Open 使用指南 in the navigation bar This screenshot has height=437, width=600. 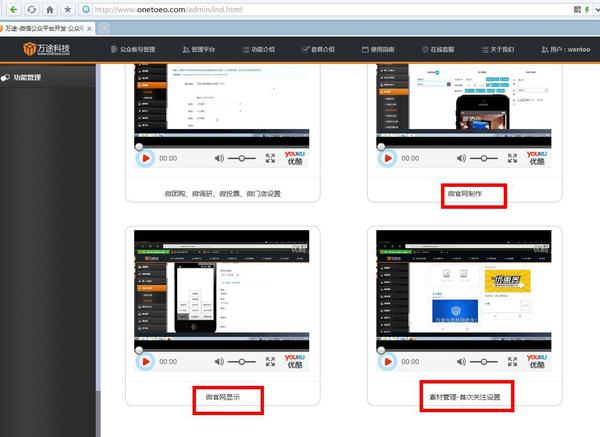[378, 49]
